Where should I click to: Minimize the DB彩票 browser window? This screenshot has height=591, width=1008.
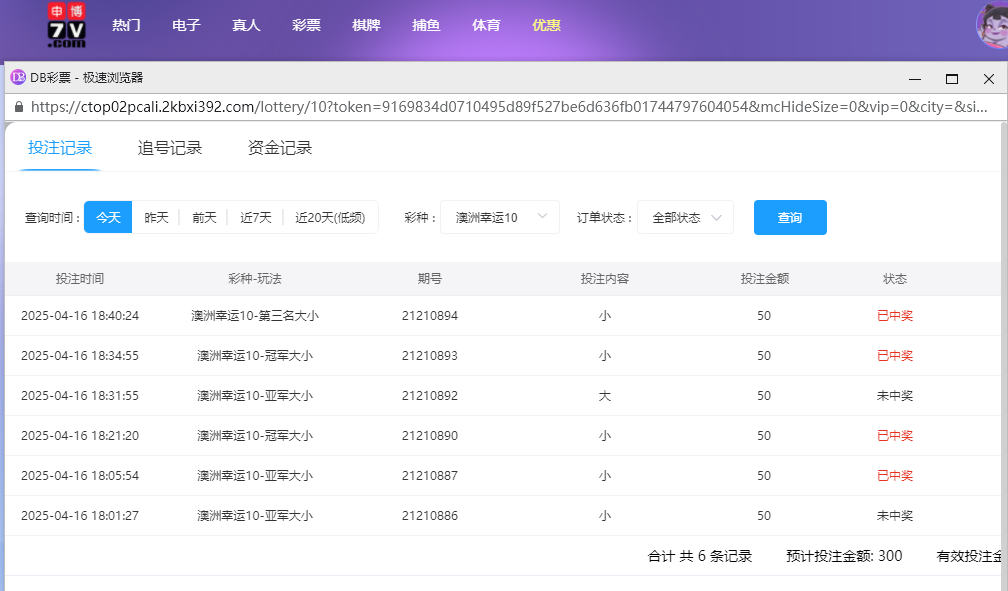914,79
